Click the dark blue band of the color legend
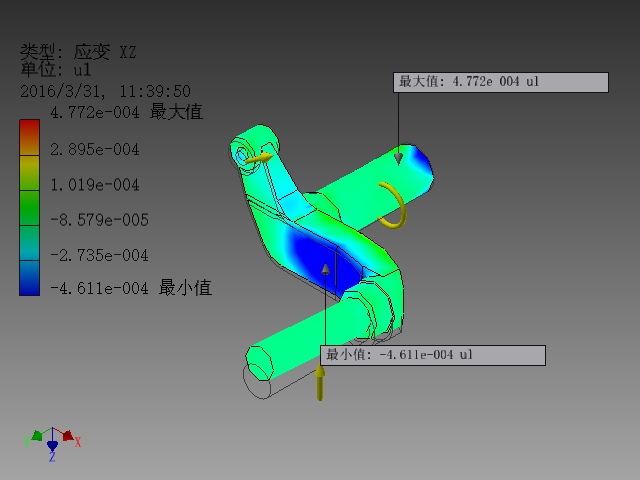Viewport: 640px width, 480px height. [x=29, y=278]
